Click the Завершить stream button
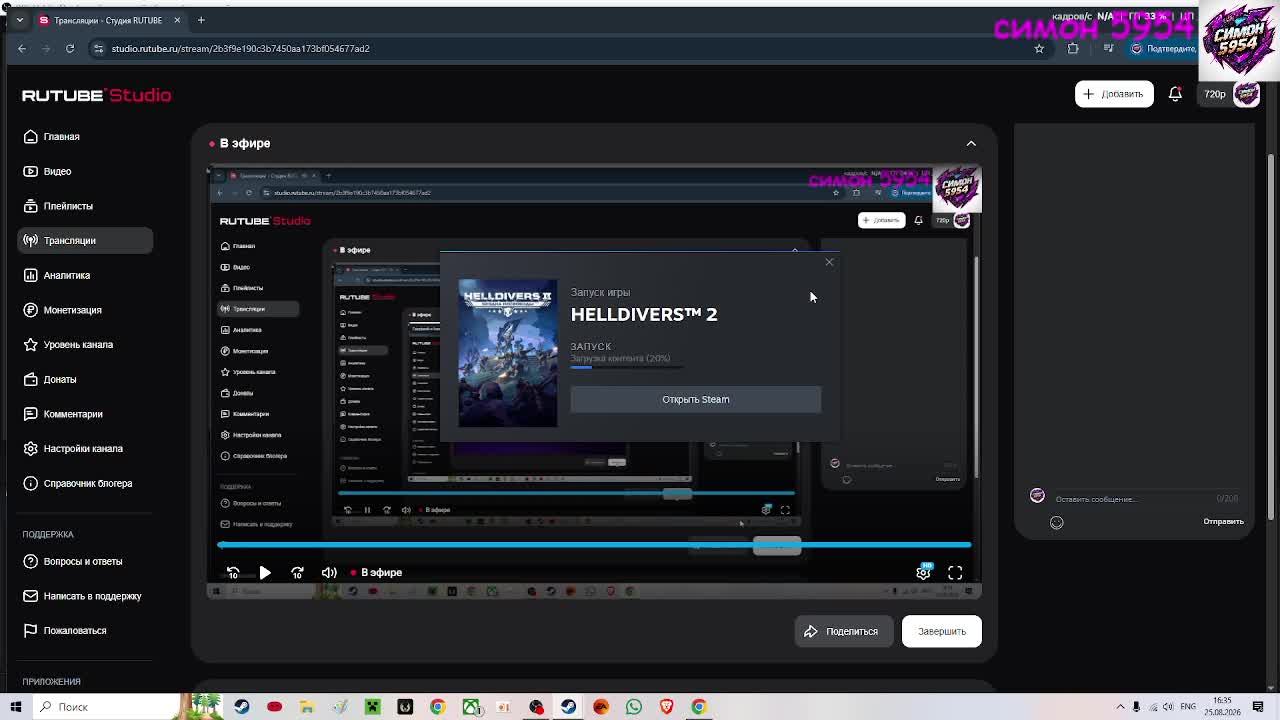 tap(942, 631)
